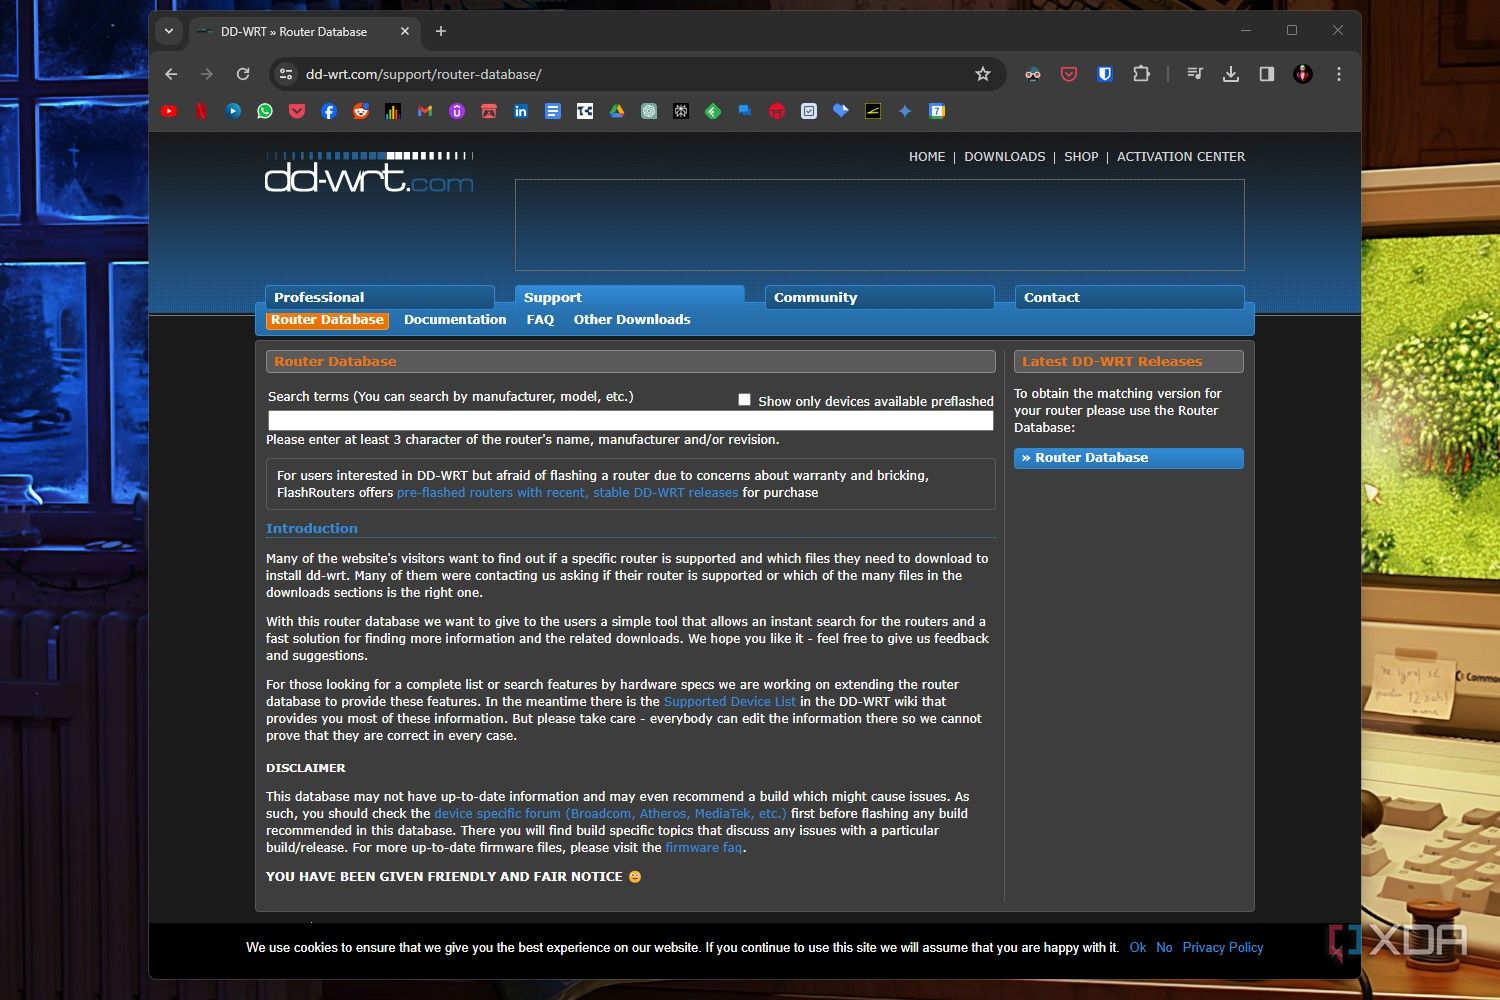Screen dimensions: 1500x1000
Task: Enable Show only devices available preflashed
Action: point(744,400)
